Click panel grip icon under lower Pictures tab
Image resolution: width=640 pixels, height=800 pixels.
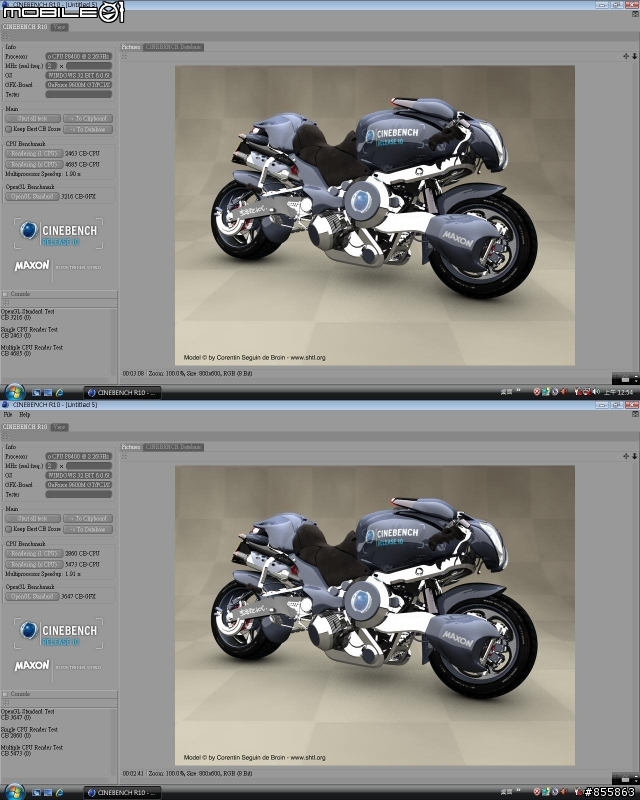tap(125, 456)
